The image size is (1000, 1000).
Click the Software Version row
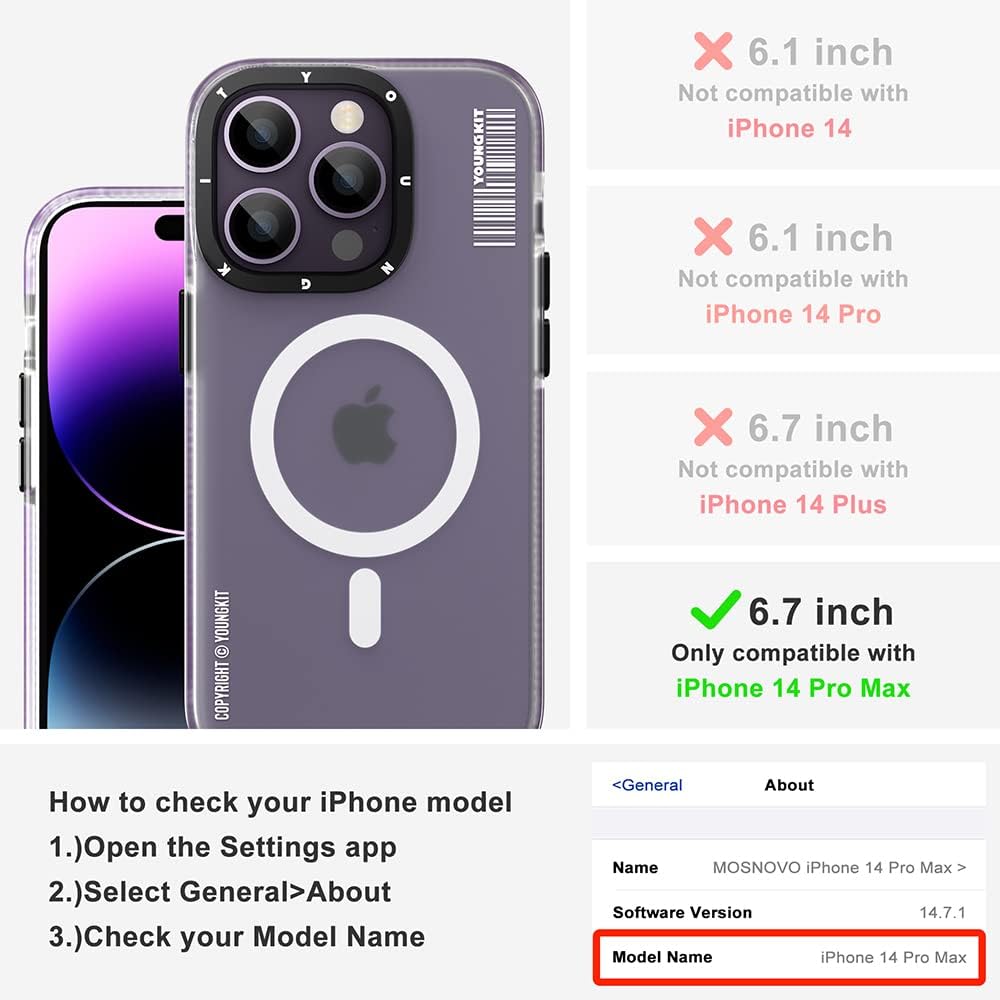click(x=789, y=912)
